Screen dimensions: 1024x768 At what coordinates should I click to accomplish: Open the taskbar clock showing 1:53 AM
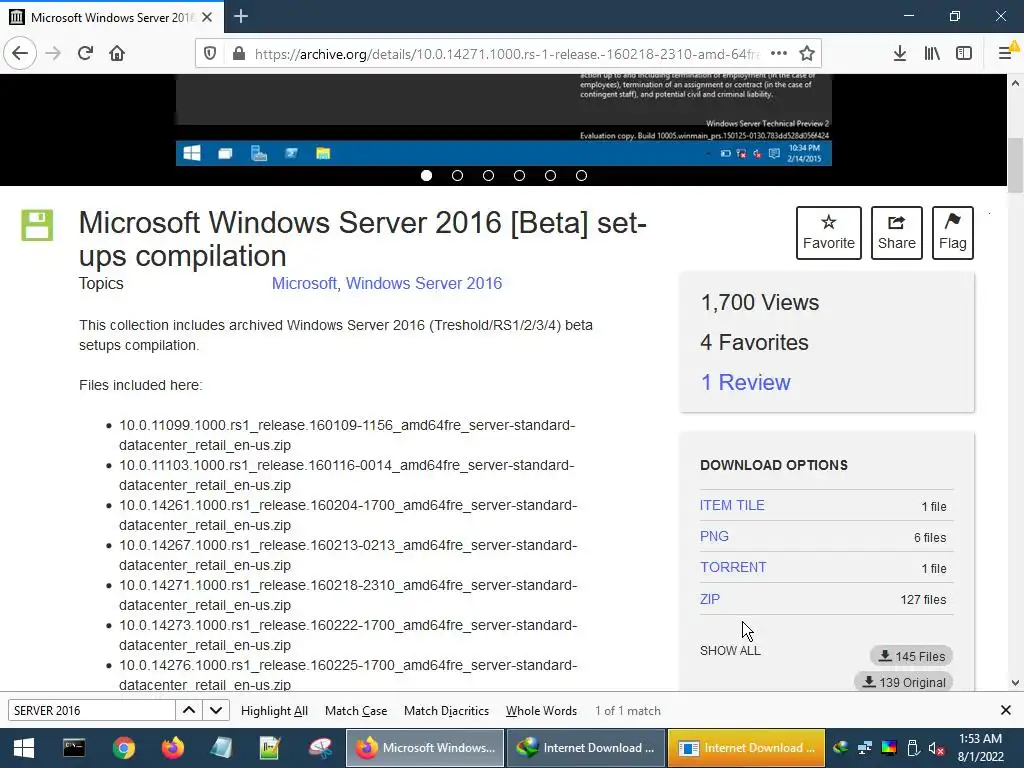[980, 748]
